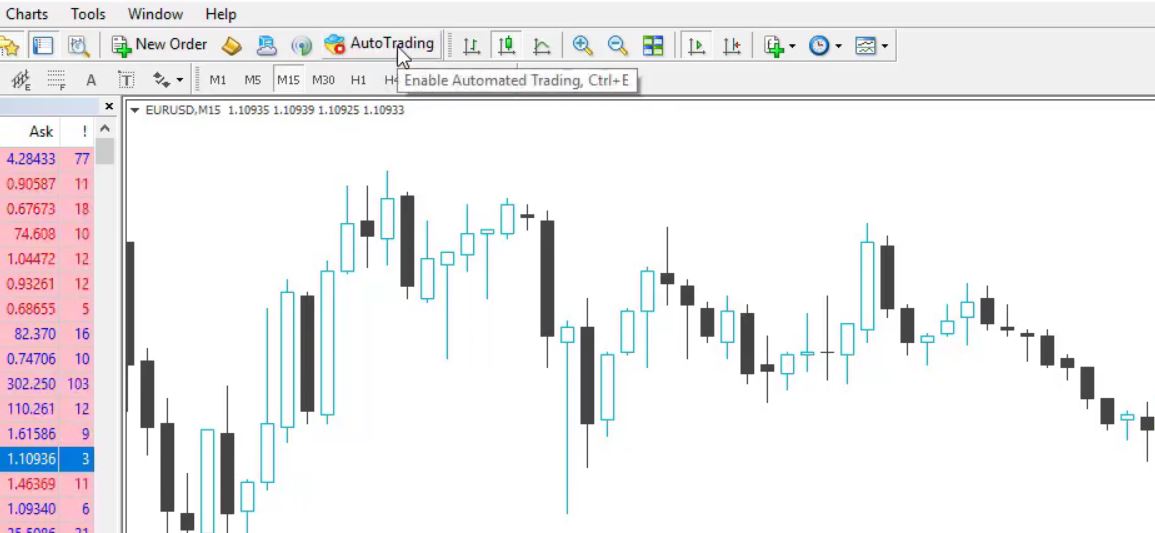Select the row with ask 302.250
The height and width of the screenshot is (533, 1155).
pos(47,384)
